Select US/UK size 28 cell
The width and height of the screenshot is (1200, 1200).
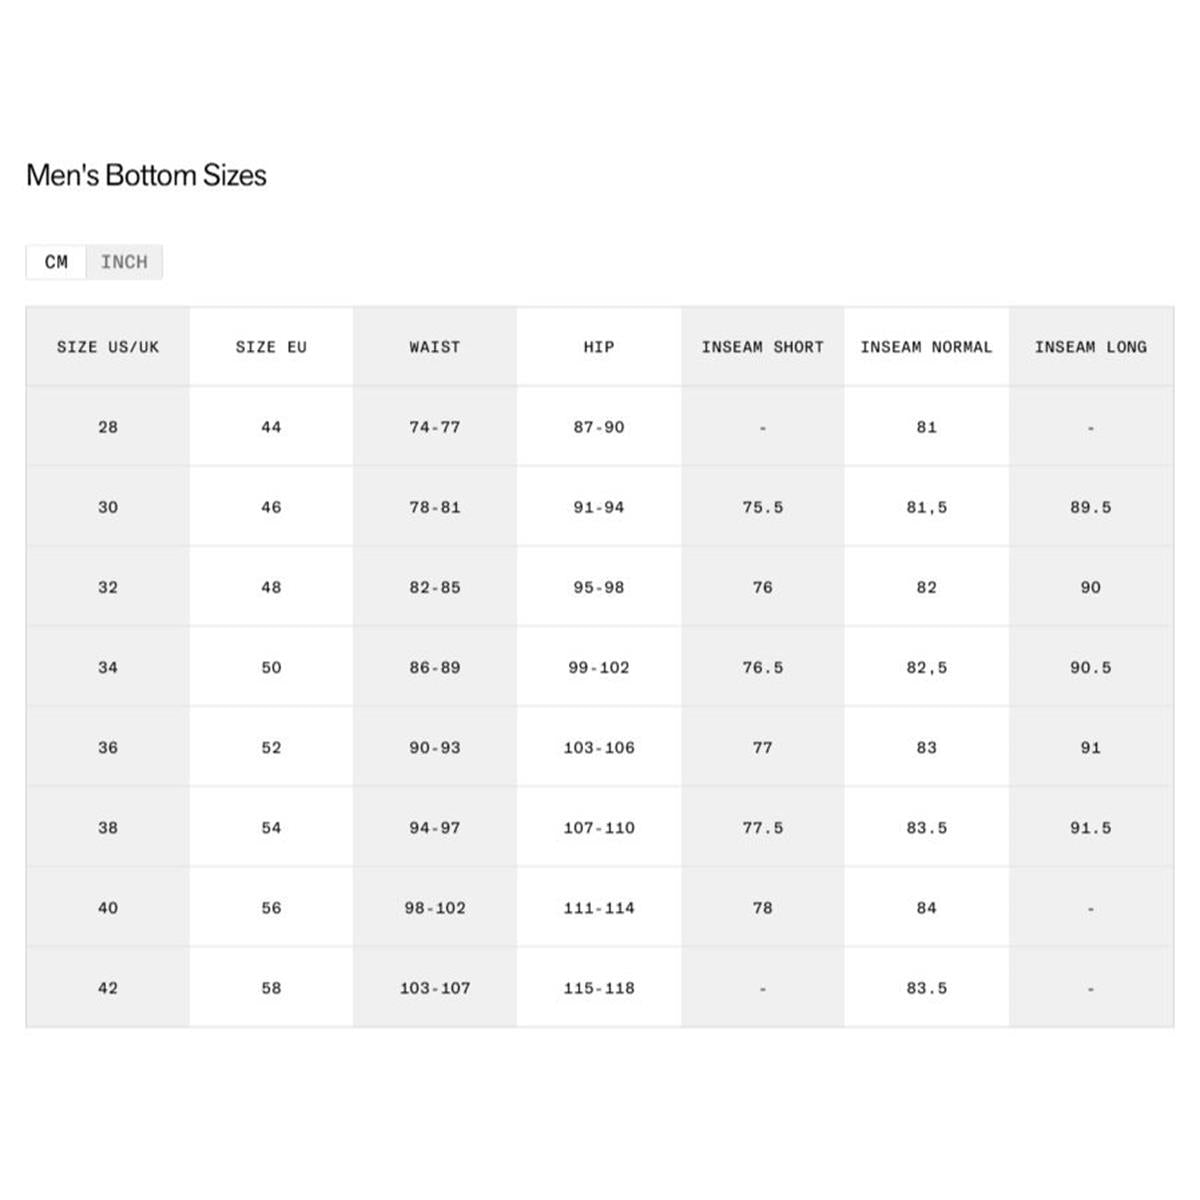[108, 427]
